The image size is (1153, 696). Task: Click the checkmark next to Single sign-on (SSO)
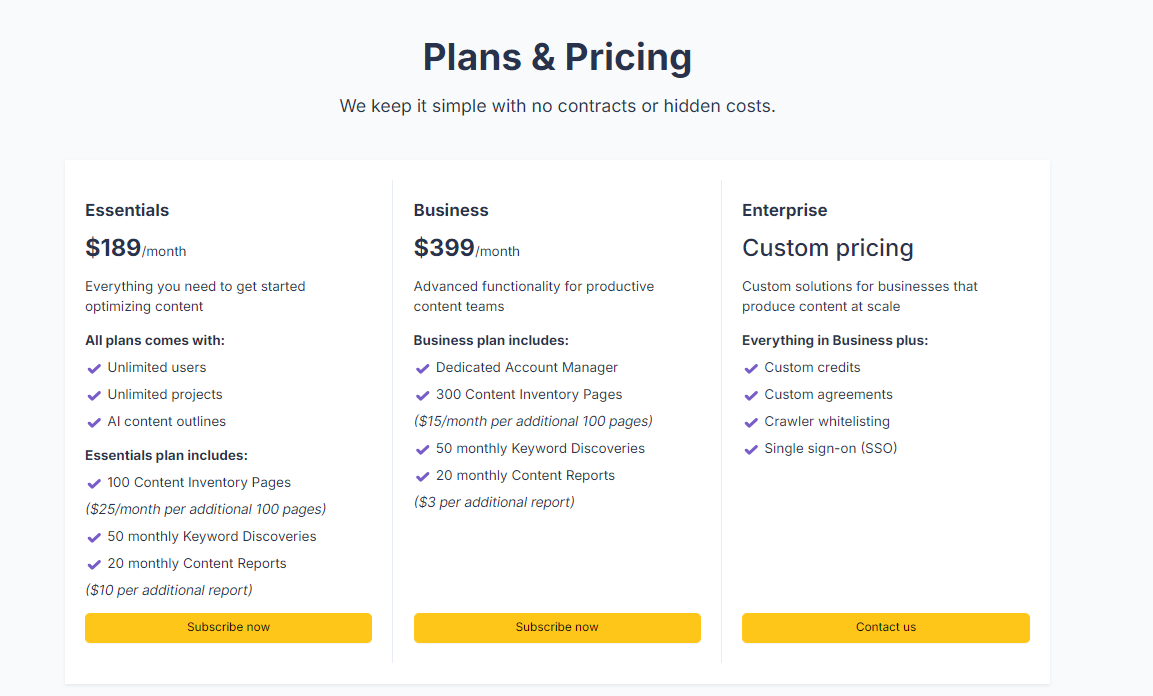tap(751, 448)
